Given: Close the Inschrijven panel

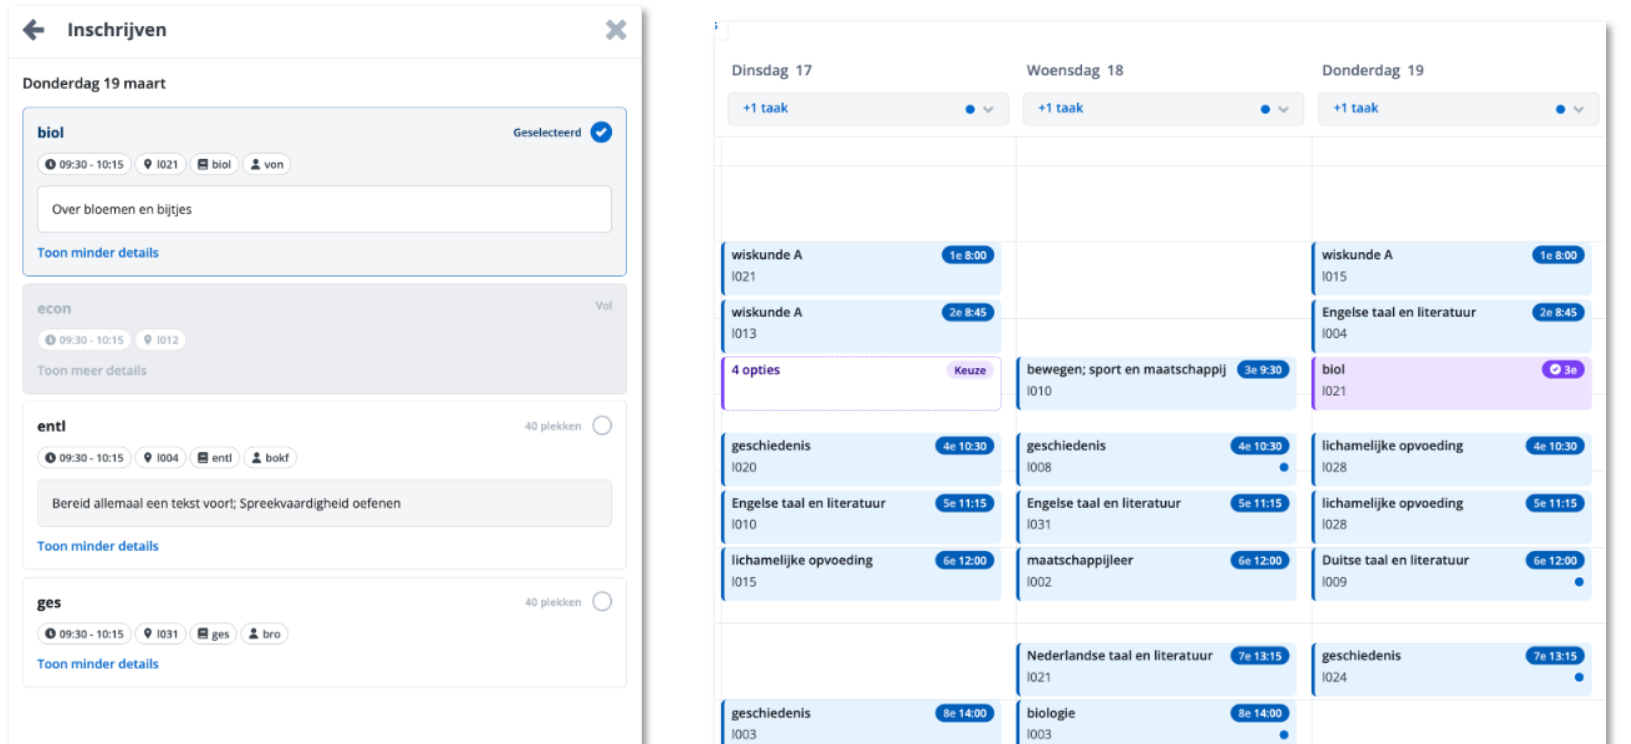Looking at the screenshot, I should [616, 30].
